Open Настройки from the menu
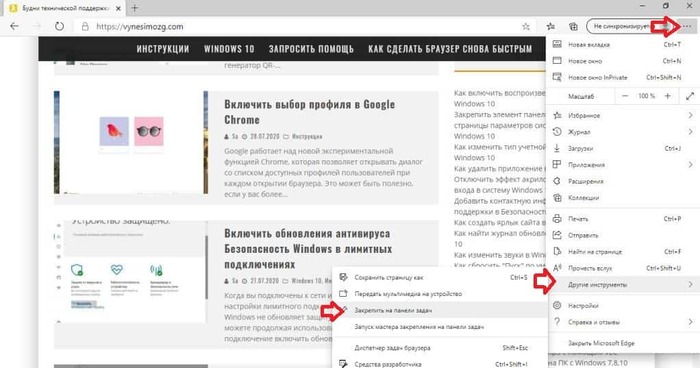This screenshot has width=700, height=368. coord(623,305)
